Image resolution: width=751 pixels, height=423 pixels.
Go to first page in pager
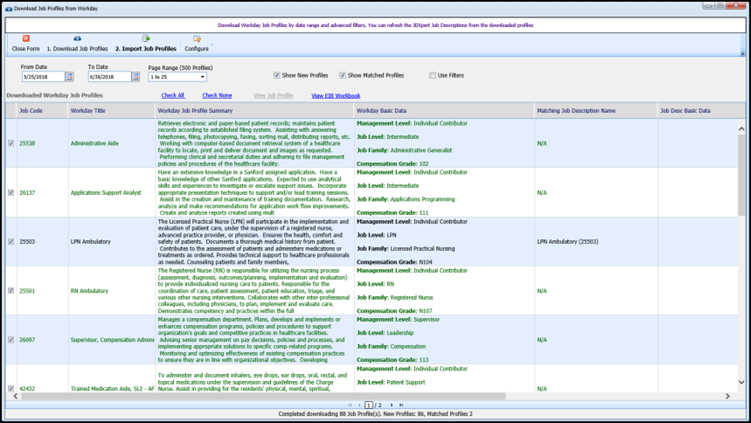(x=350, y=405)
